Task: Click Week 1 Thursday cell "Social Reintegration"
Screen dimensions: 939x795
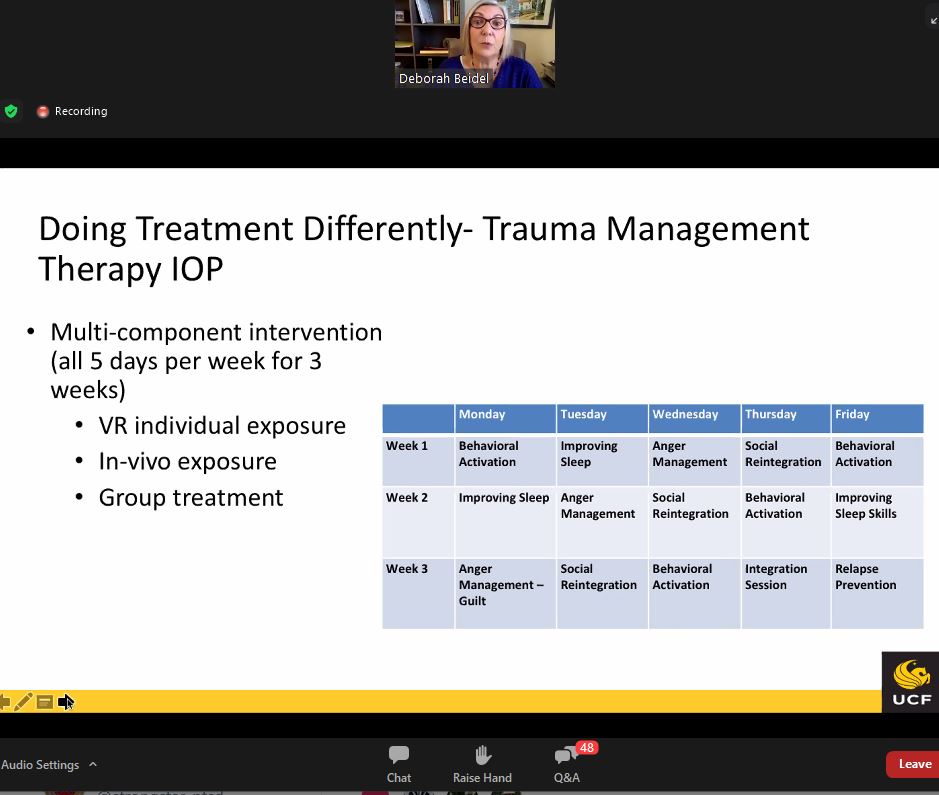Action: (x=786, y=460)
